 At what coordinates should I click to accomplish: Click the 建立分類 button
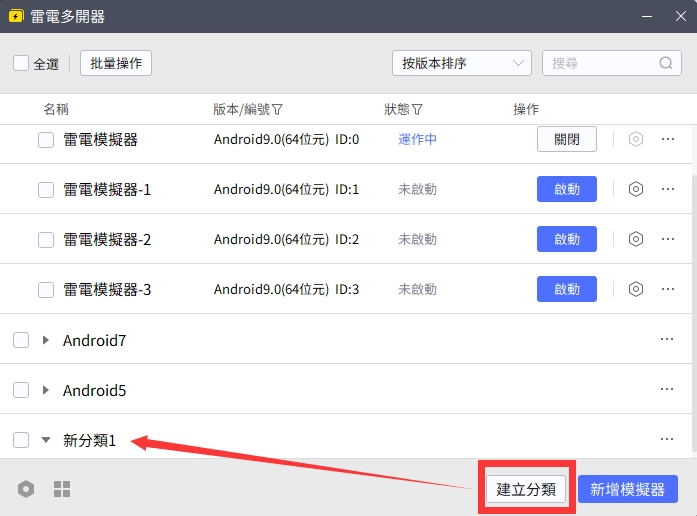pos(526,489)
